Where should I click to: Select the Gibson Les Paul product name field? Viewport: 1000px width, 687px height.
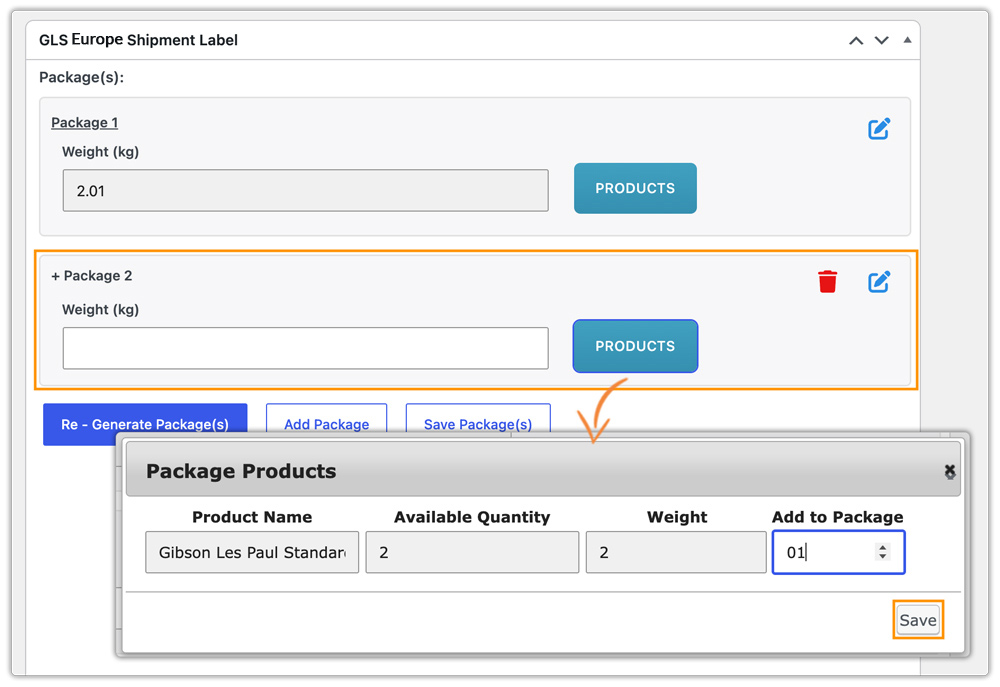[x=252, y=552]
